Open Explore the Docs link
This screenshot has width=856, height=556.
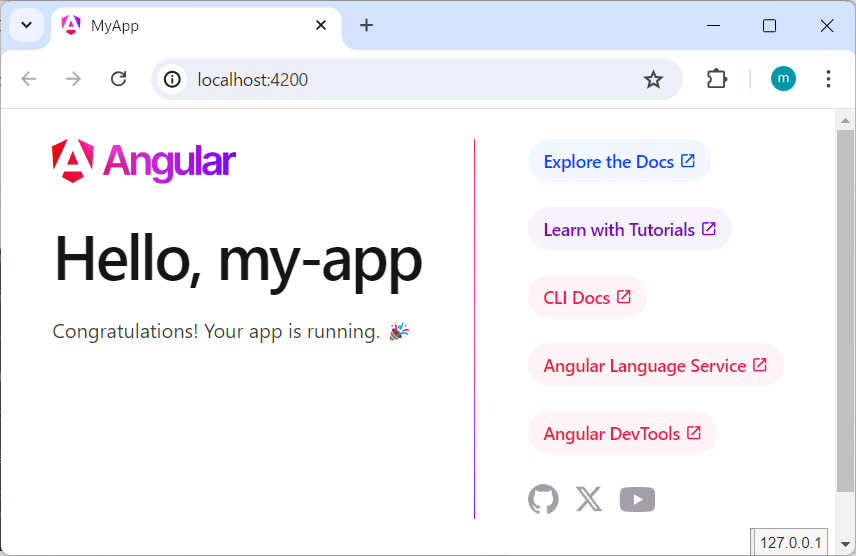click(618, 161)
